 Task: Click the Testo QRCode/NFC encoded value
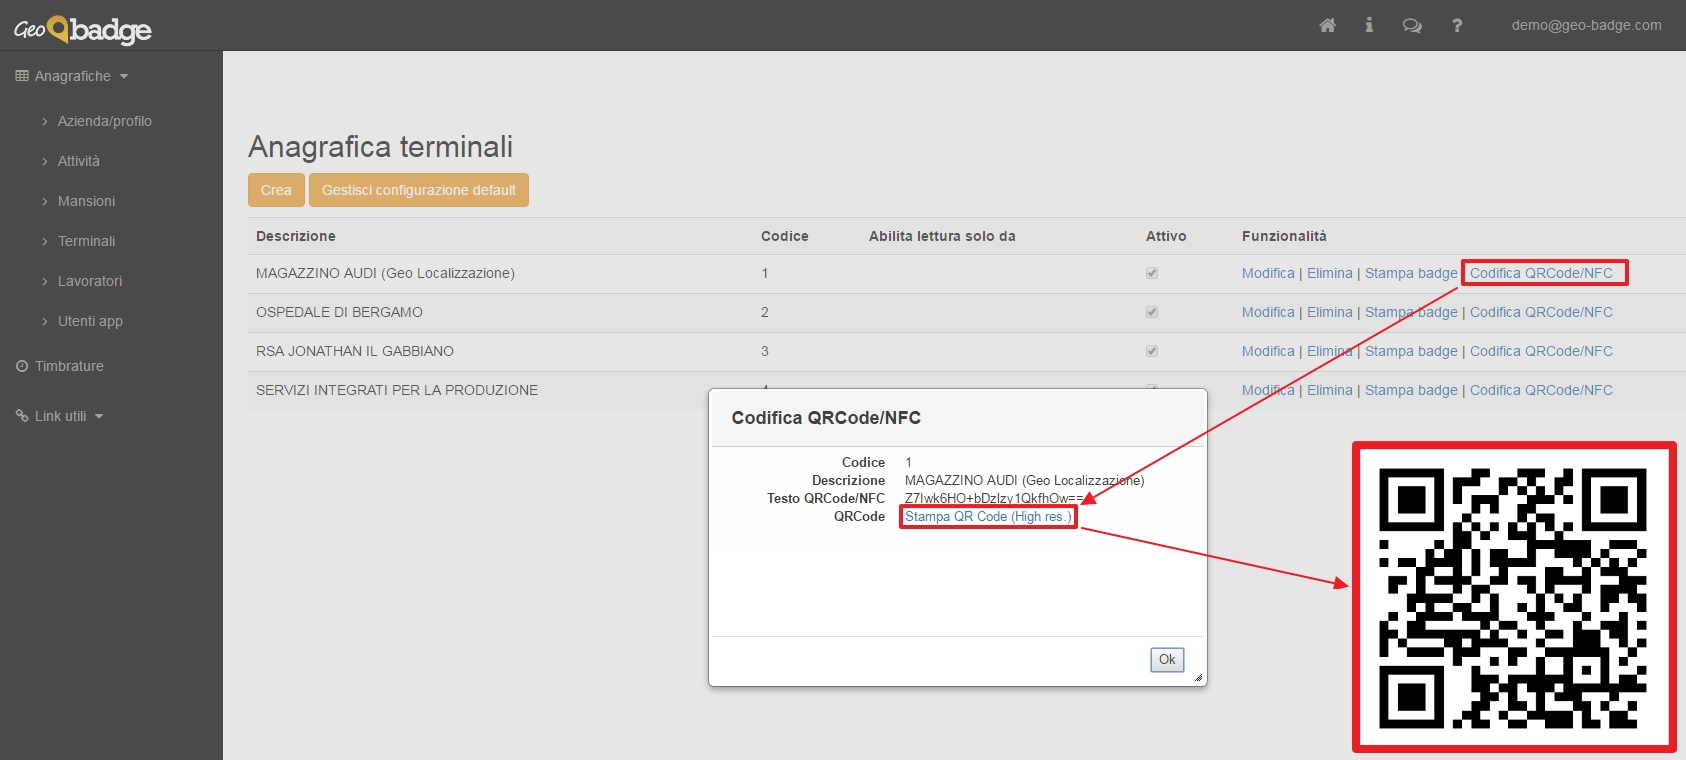[x=994, y=499]
